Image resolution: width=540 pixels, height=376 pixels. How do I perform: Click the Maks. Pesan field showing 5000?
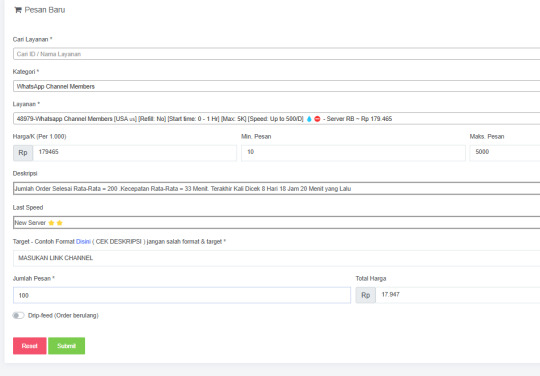[505, 153]
